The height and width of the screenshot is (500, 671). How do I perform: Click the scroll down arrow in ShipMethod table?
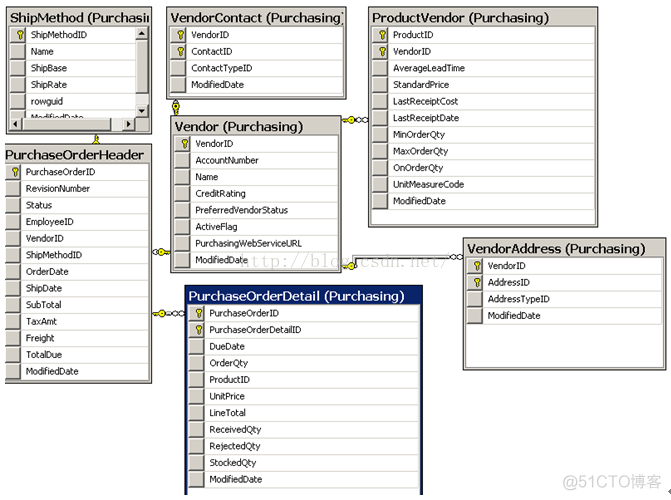[x=142, y=110]
